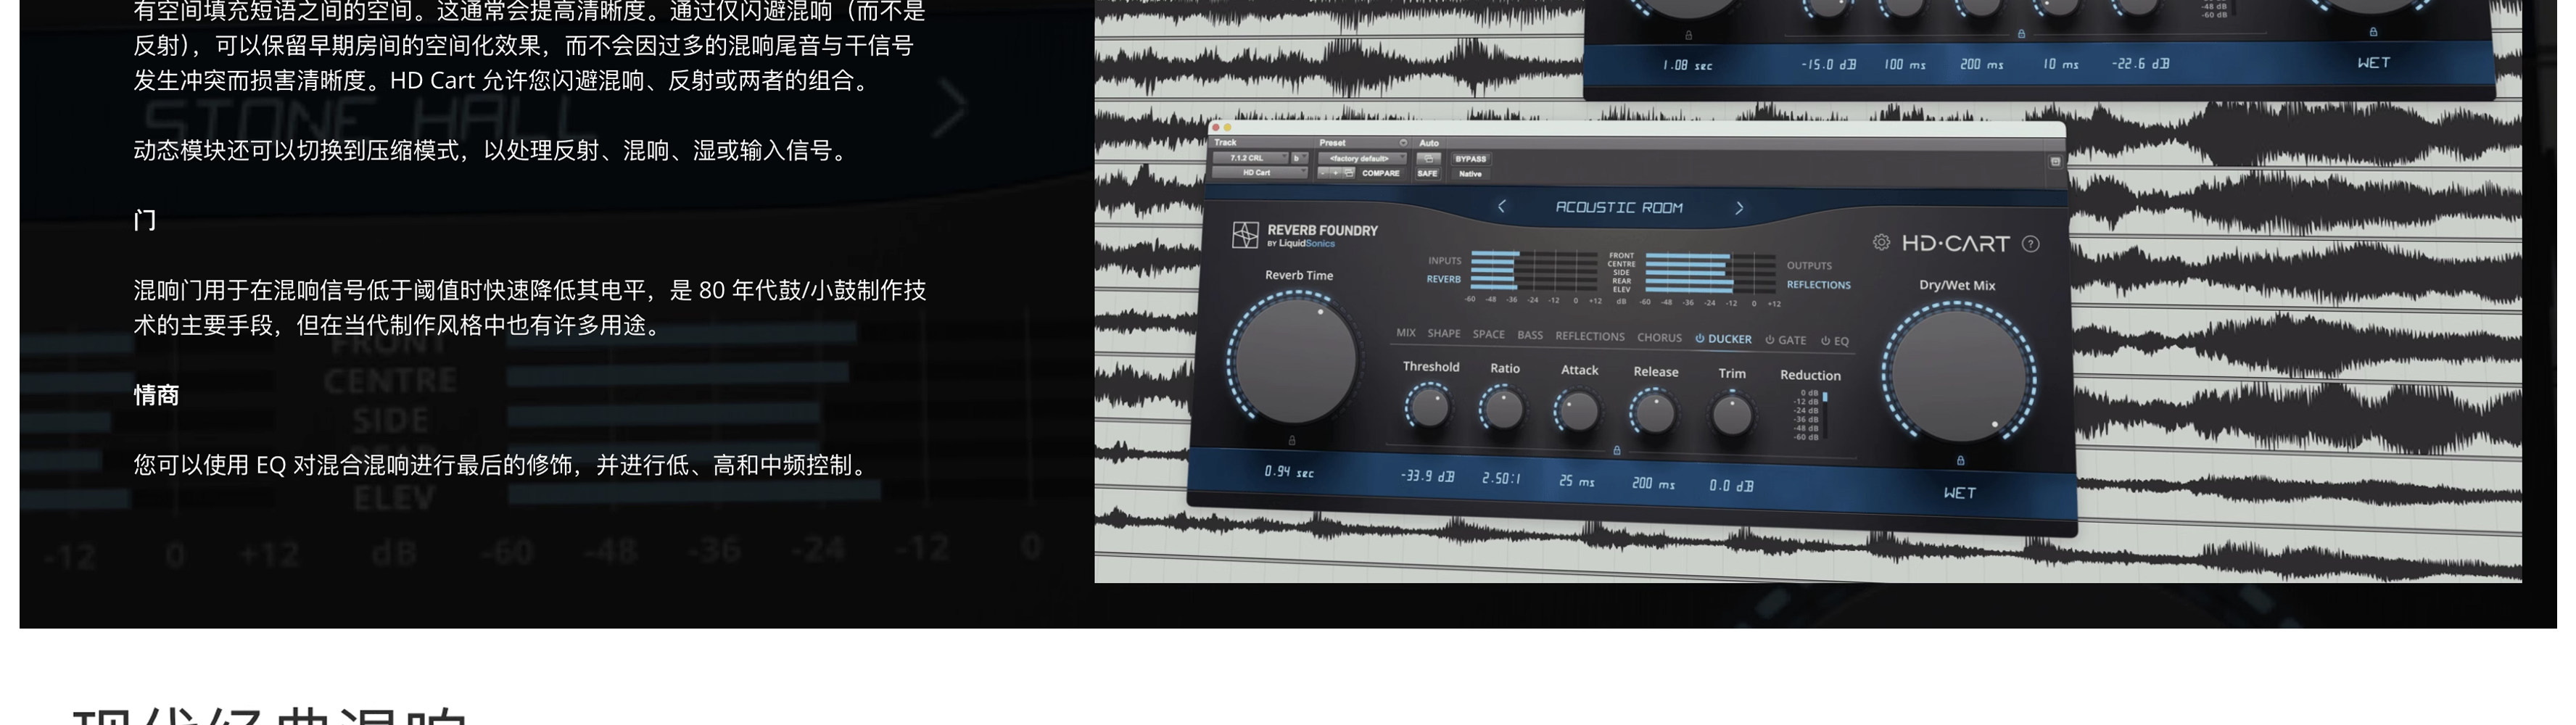The width and height of the screenshot is (2576, 725).
Task: Go to next preset after Acoustic Room
Action: tap(1739, 208)
